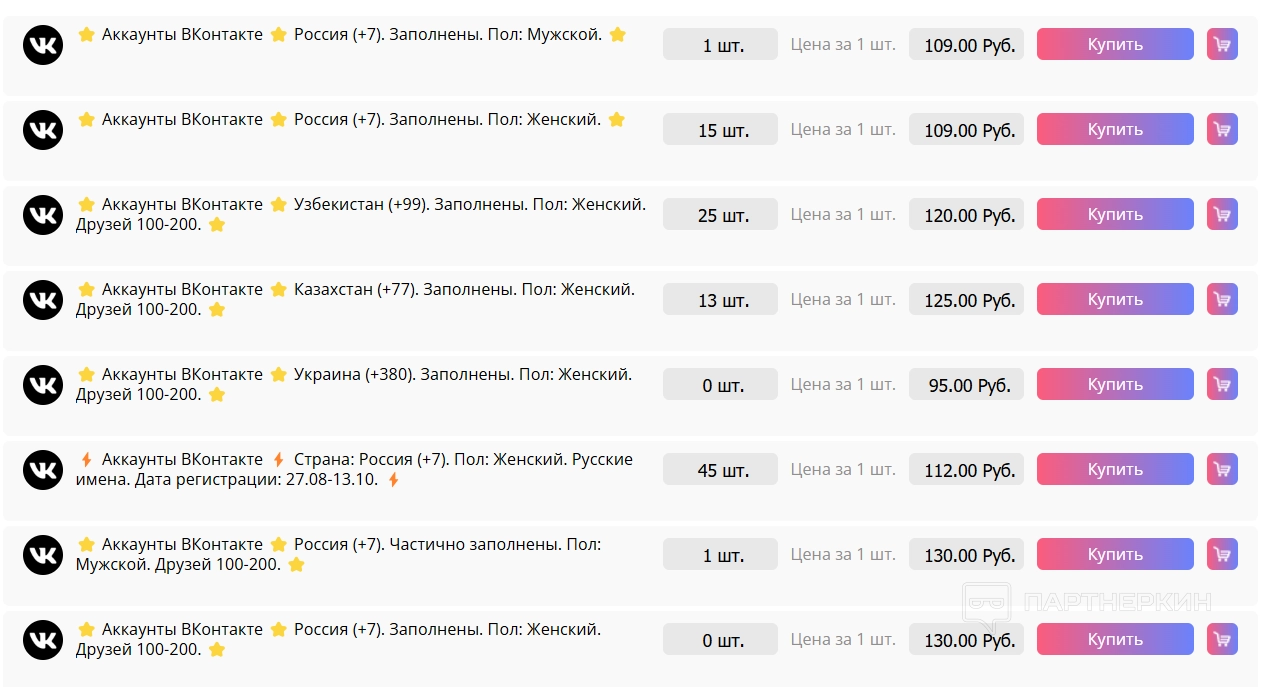Add the Russia male 109.00 Руб. listing to cart
The image size is (1263, 687).
click(x=1222, y=44)
